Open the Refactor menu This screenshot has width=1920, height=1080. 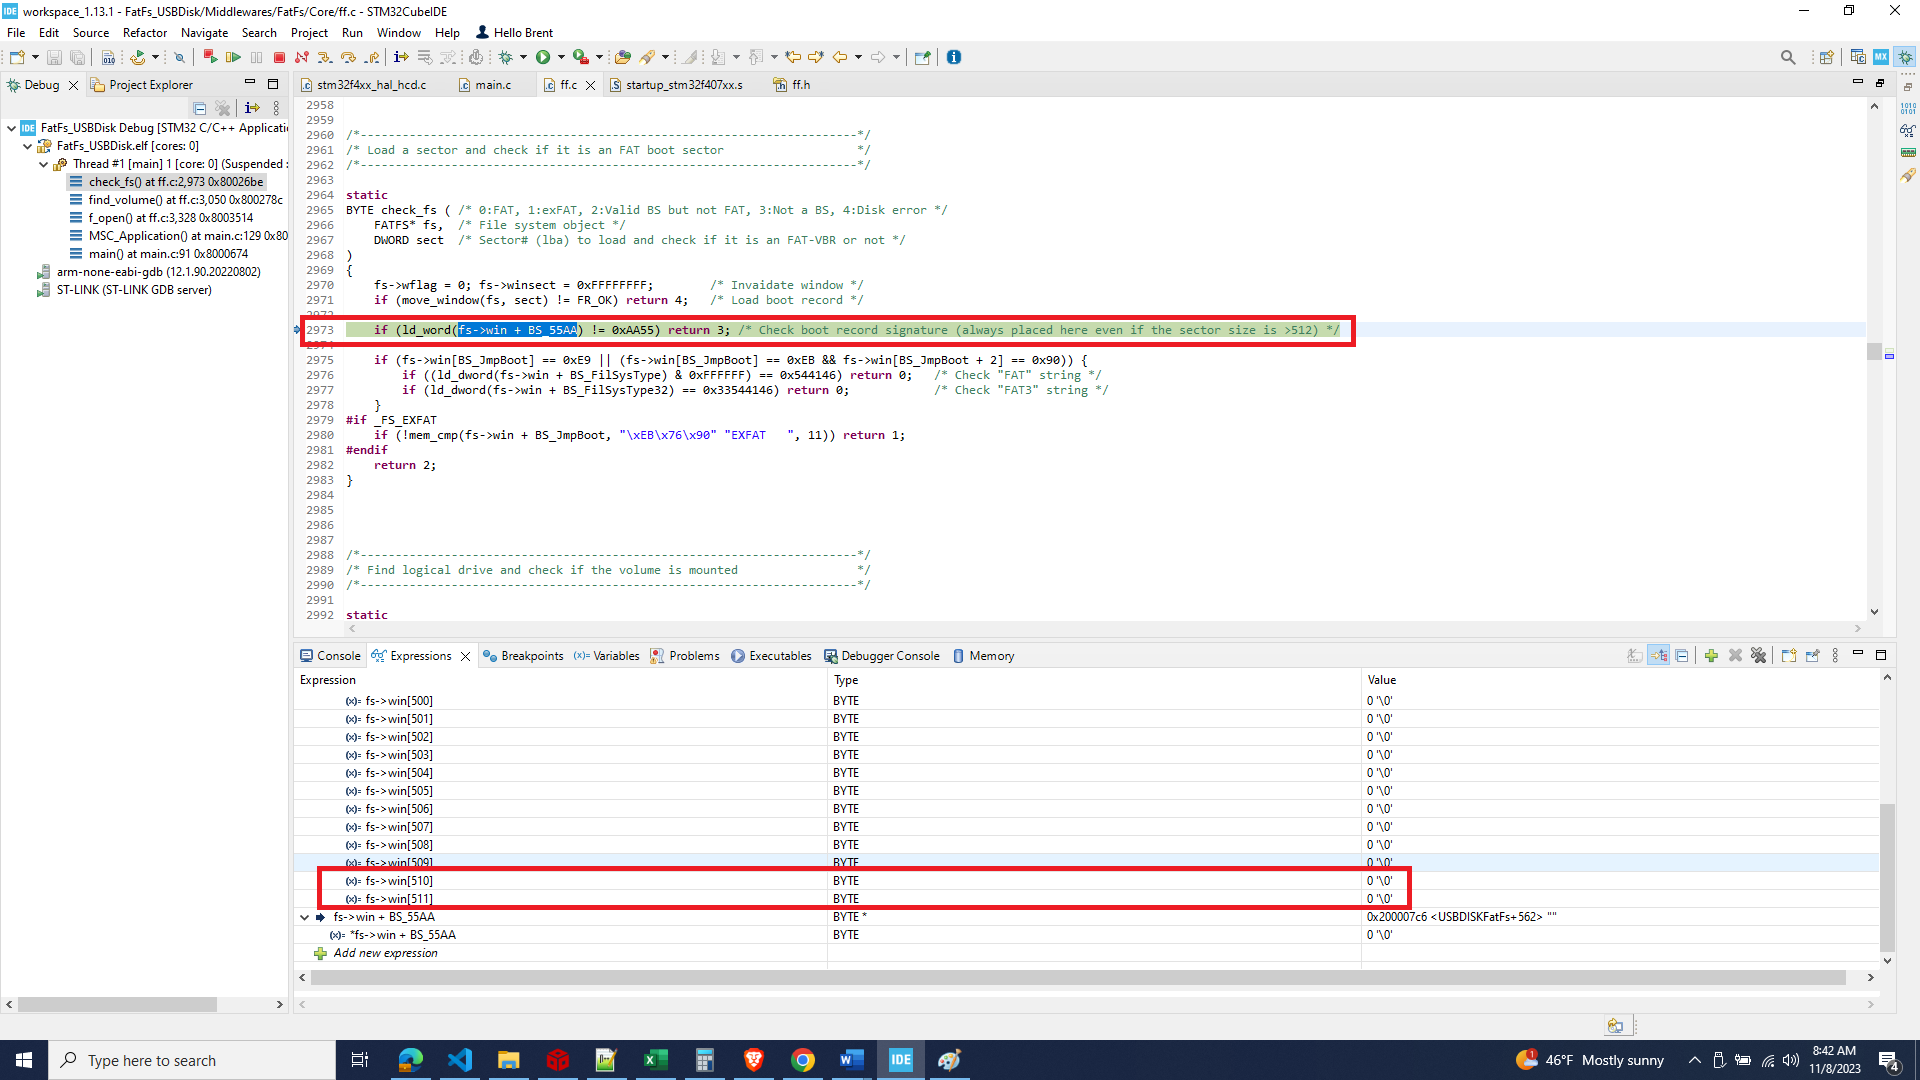point(145,32)
